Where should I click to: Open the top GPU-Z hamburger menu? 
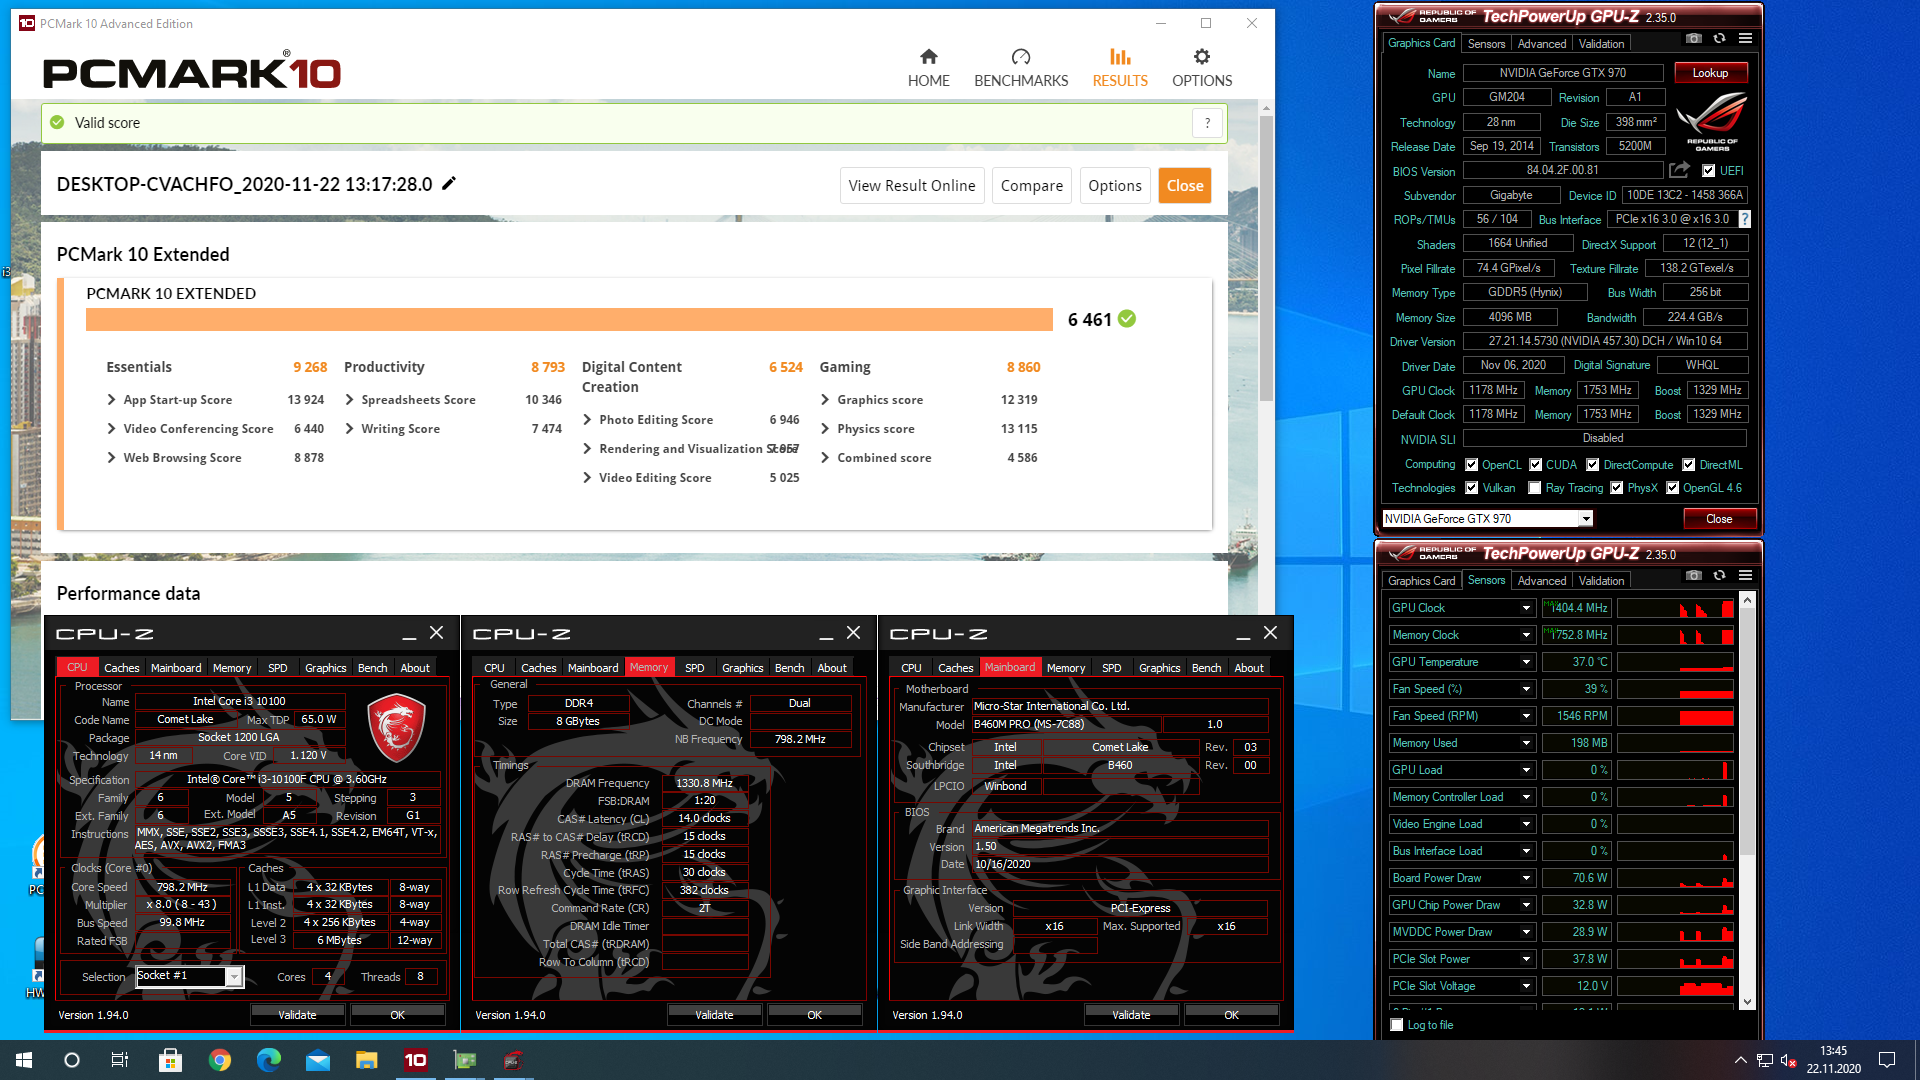[1745, 39]
